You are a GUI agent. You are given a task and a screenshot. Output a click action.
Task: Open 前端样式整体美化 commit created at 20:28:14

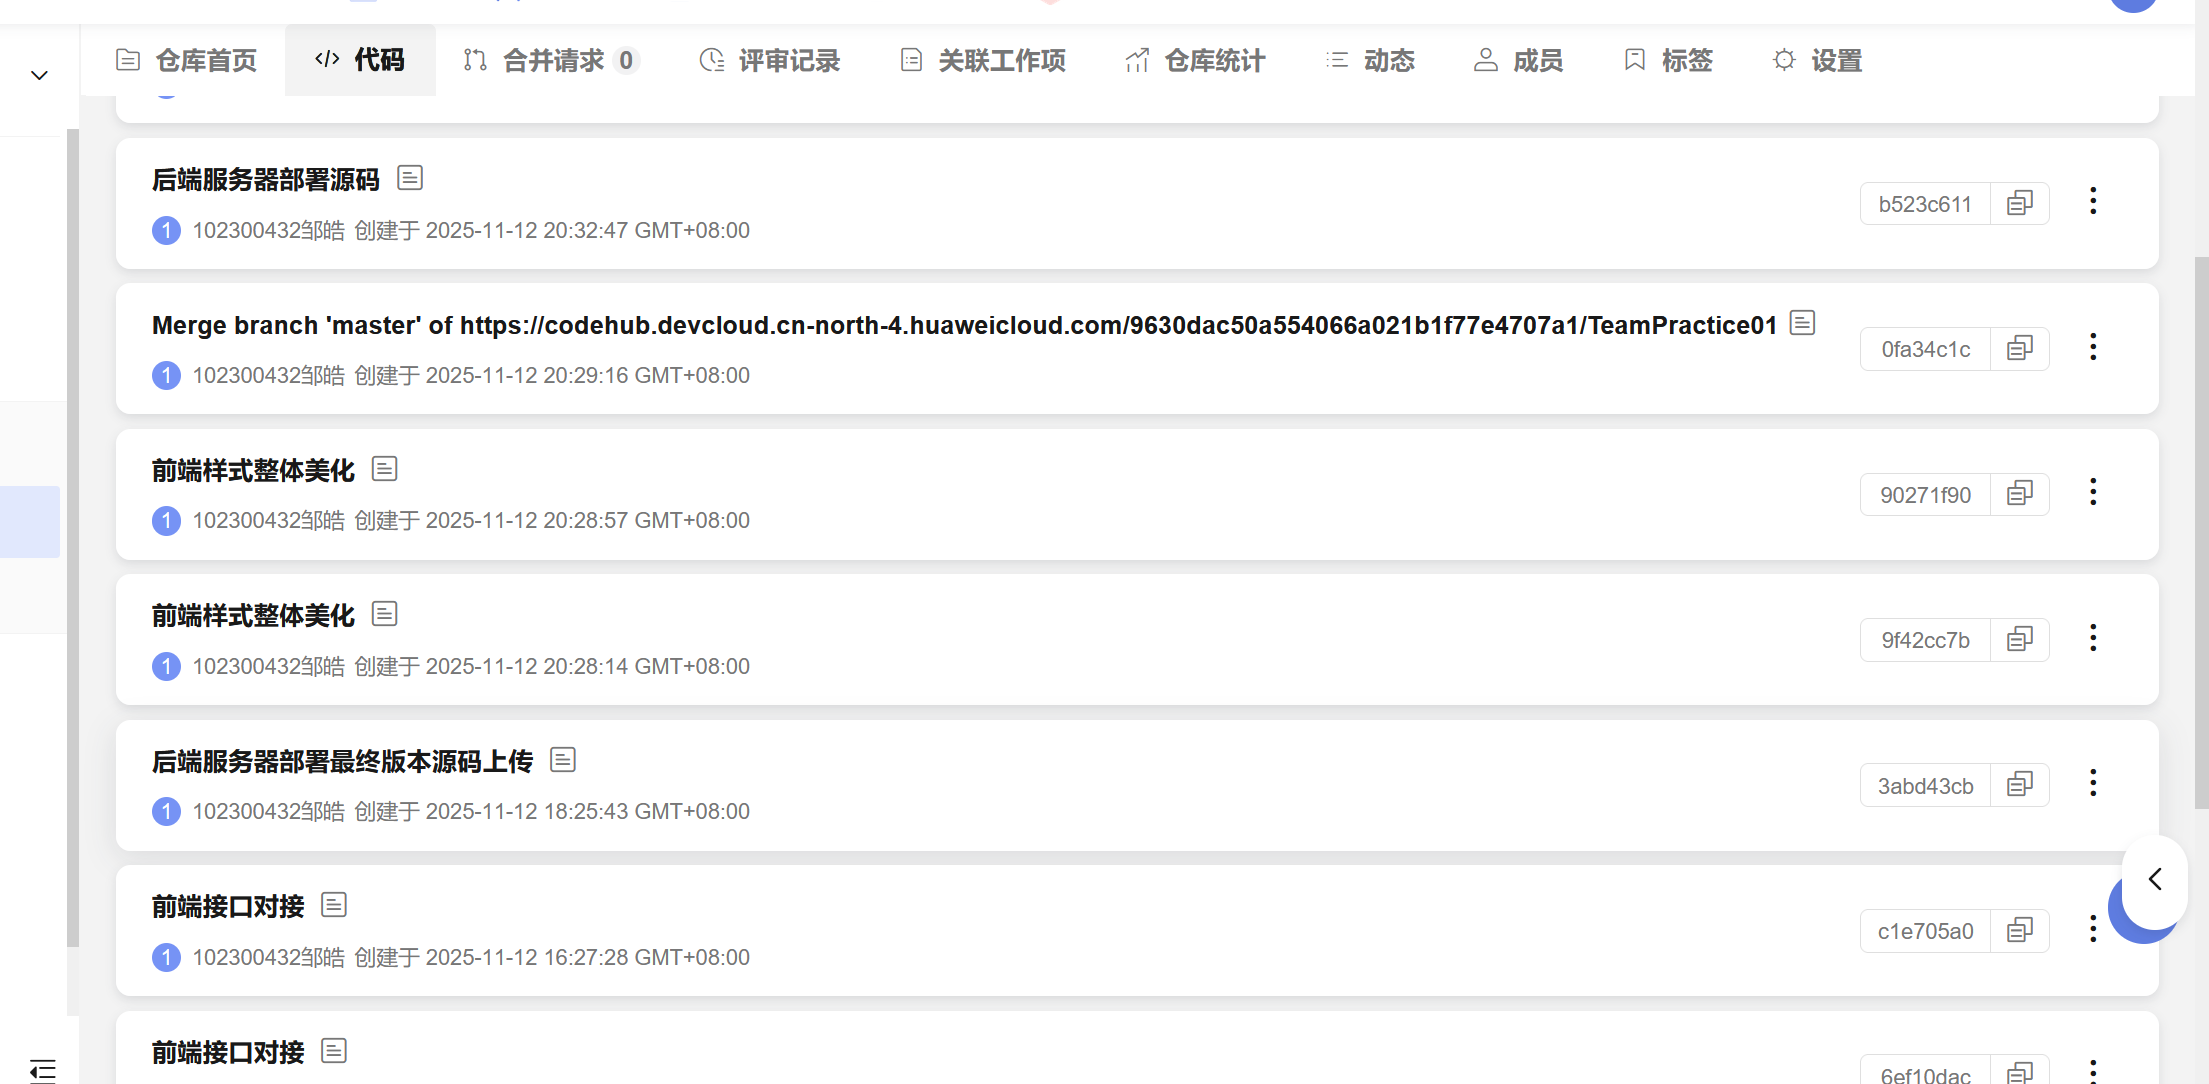(x=253, y=616)
